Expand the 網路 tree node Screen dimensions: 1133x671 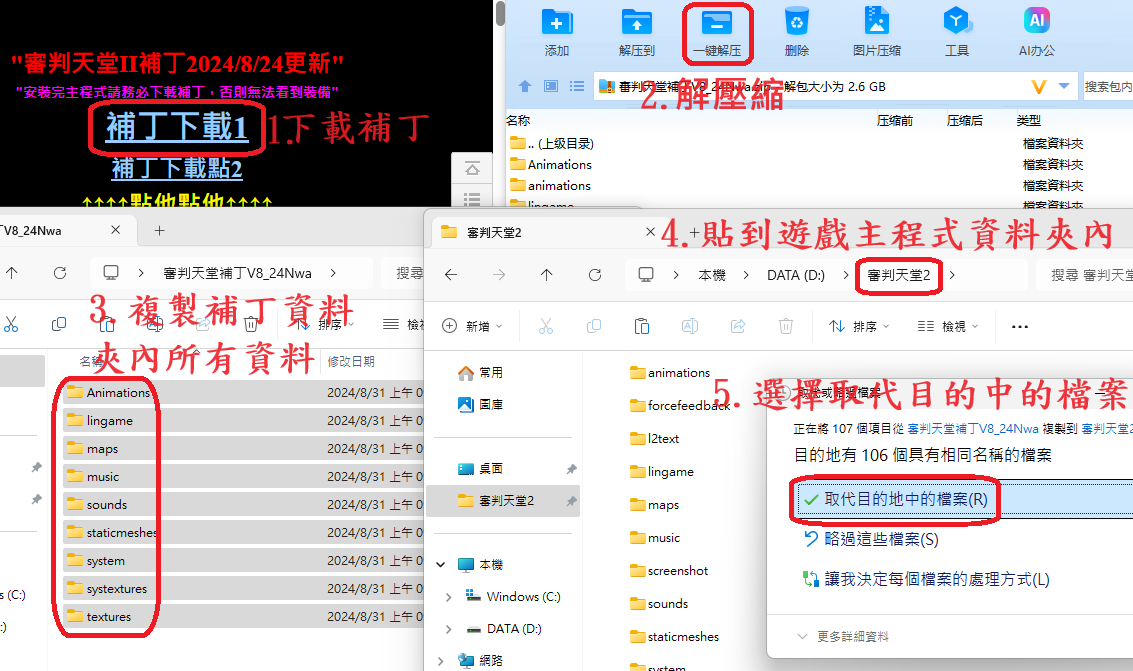point(441,661)
